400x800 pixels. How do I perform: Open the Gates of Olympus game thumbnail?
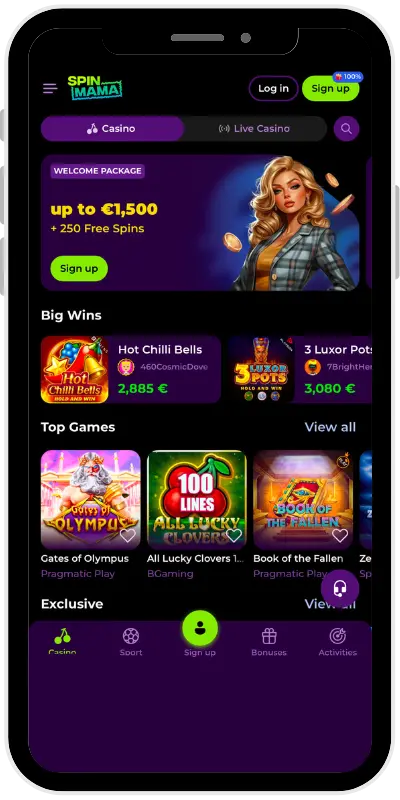(90, 499)
